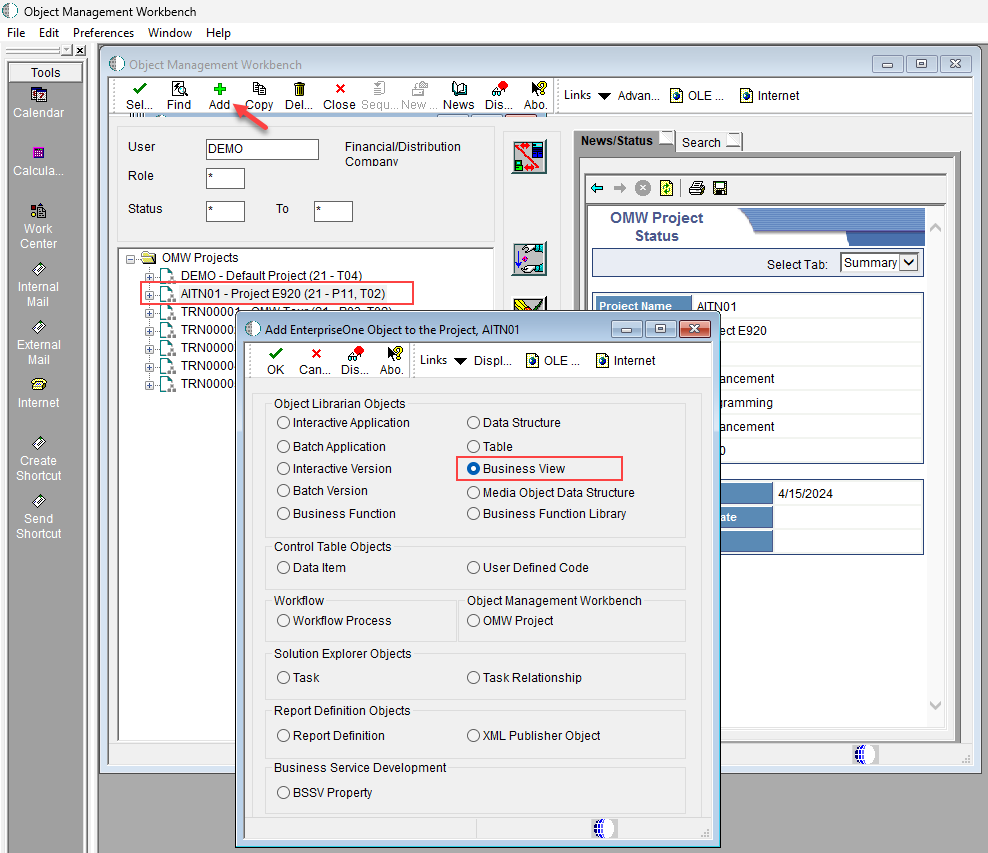The image size is (988, 853).
Task: Switch to the Search tab
Action: (x=709, y=142)
